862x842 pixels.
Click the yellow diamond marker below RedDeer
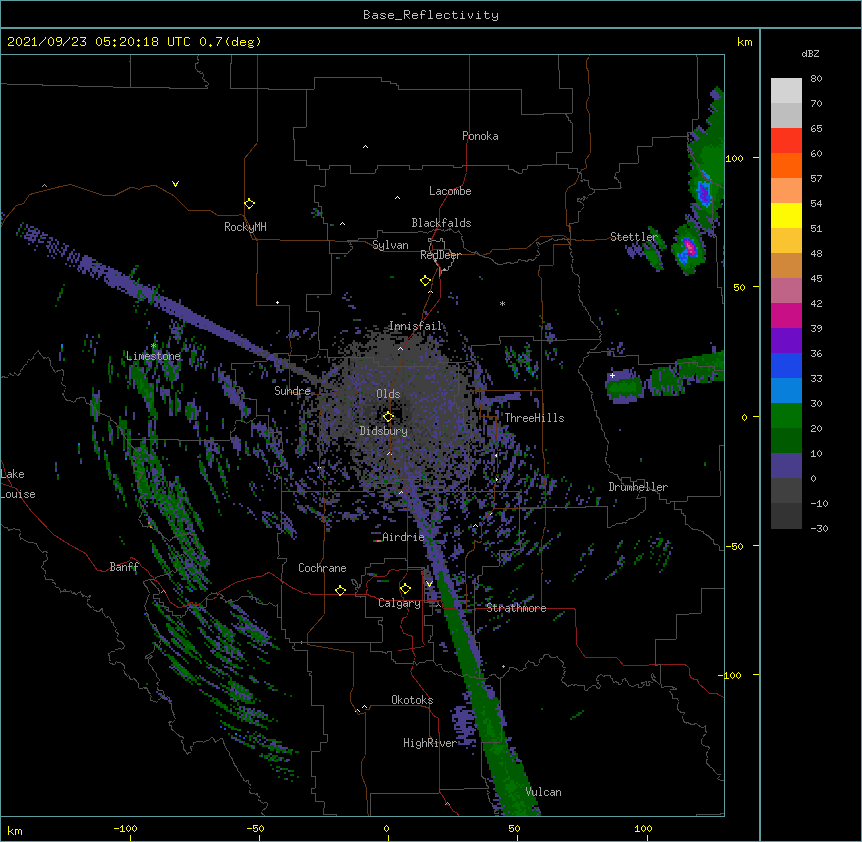click(425, 281)
